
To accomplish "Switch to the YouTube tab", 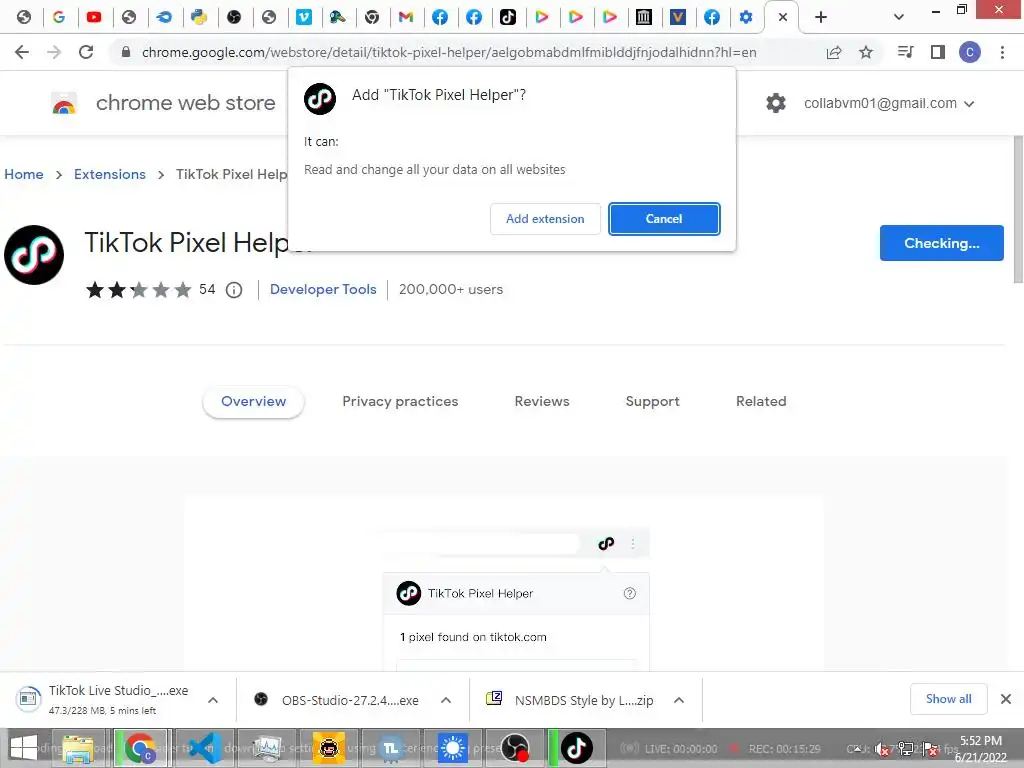I will (94, 17).
